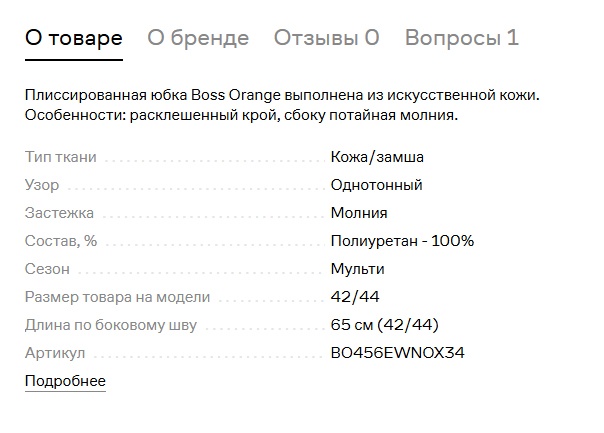Click the "Артикул" label
Image resolution: width=604 pixels, height=433 pixels.
point(55,353)
